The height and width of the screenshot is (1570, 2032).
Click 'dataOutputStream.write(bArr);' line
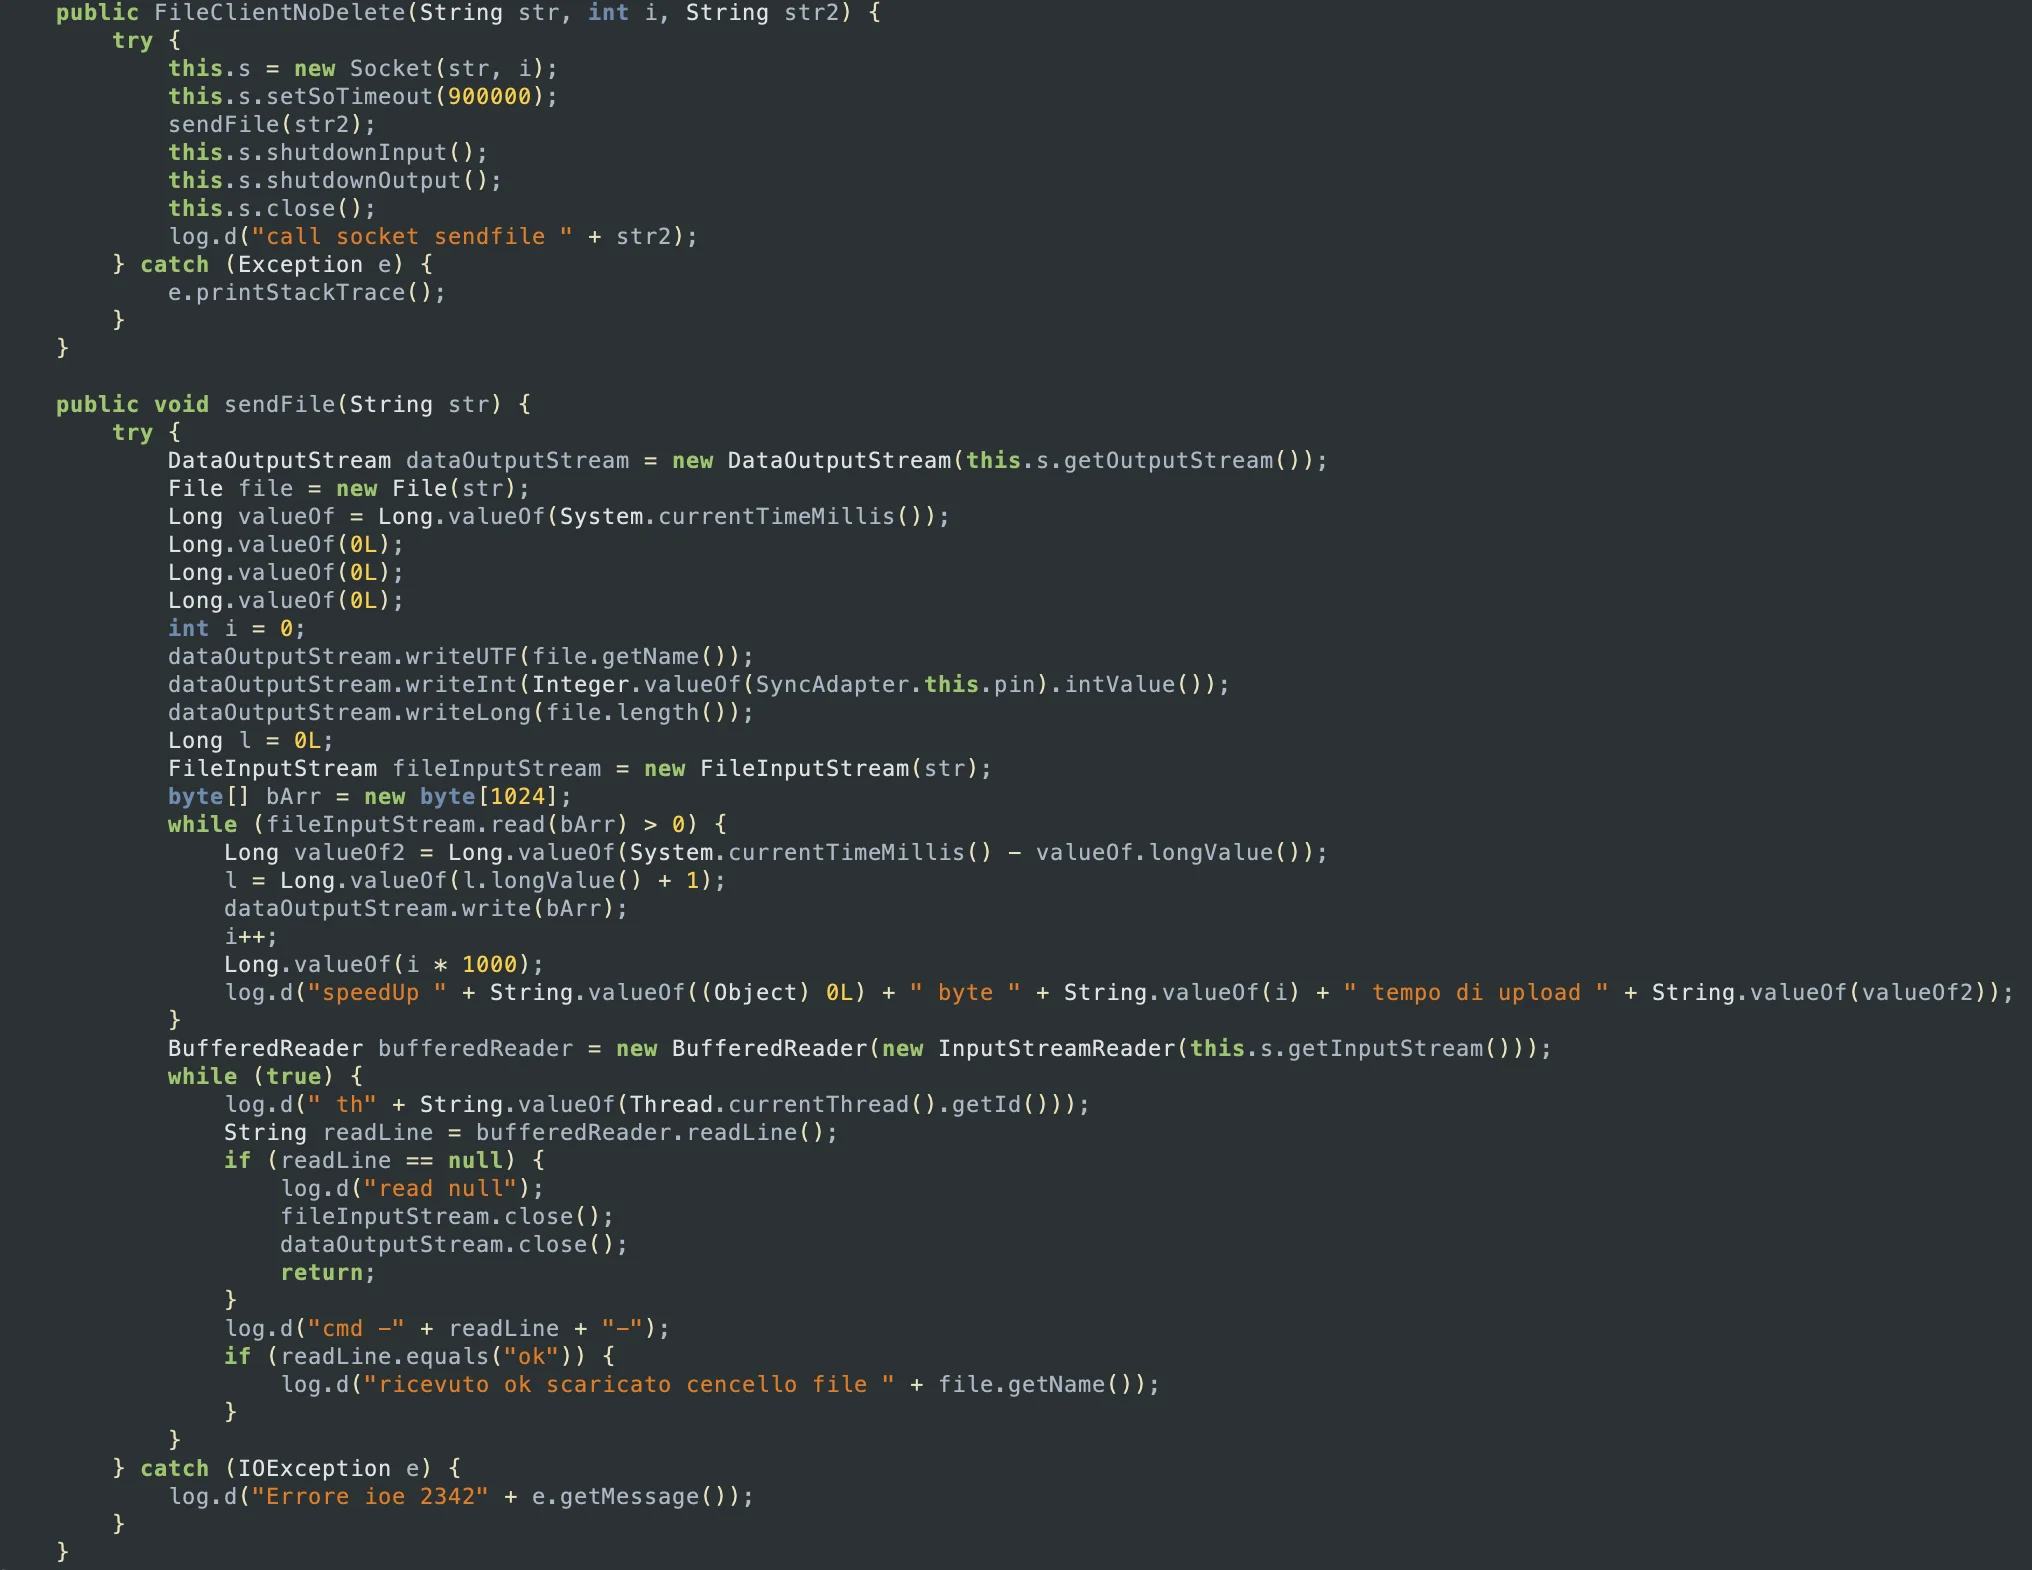(426, 909)
